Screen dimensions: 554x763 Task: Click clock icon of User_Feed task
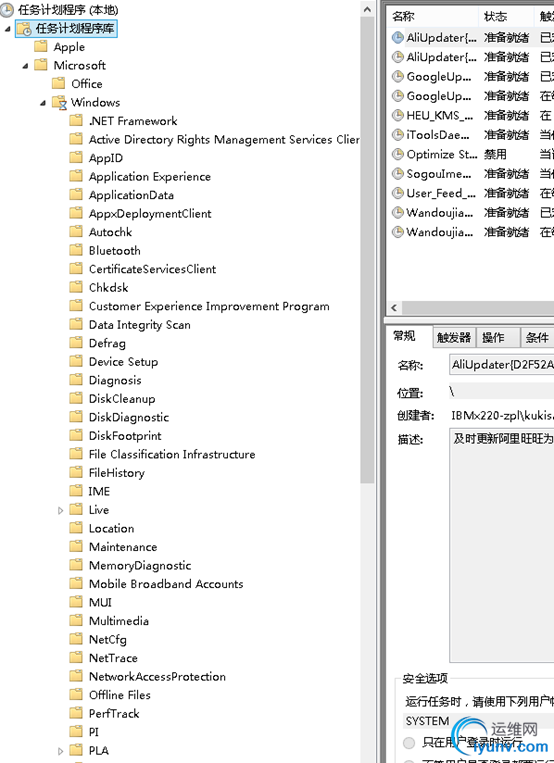(x=398, y=193)
